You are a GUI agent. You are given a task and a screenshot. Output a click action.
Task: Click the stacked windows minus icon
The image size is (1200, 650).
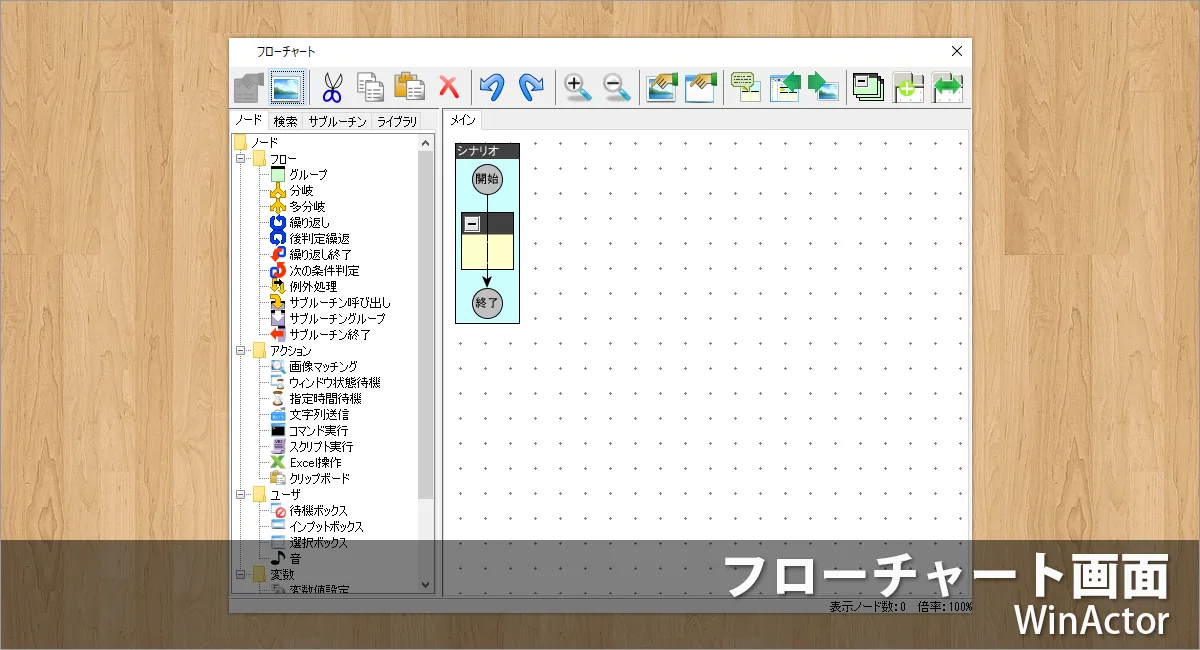click(868, 87)
